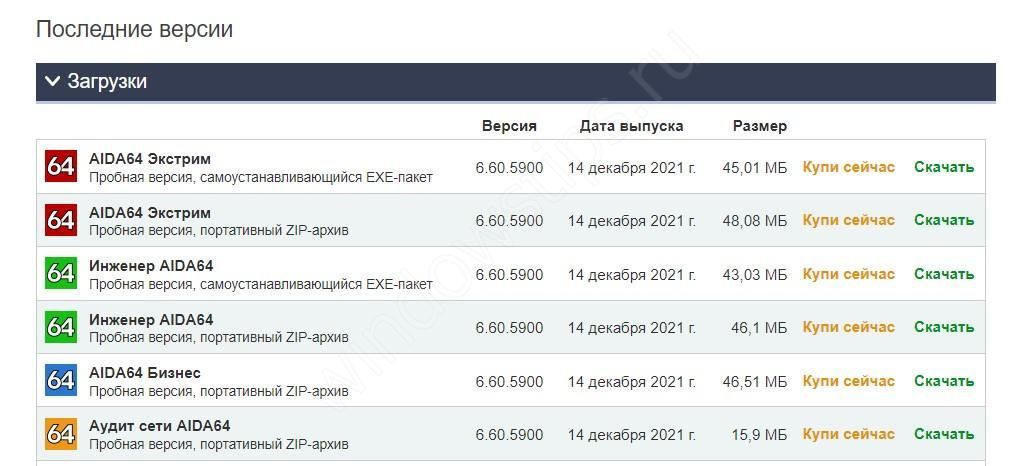Click Купи сейчас for AIDA64 Экстрим ZIP-архив
Image resolution: width=1025 pixels, height=466 pixels.
point(848,220)
